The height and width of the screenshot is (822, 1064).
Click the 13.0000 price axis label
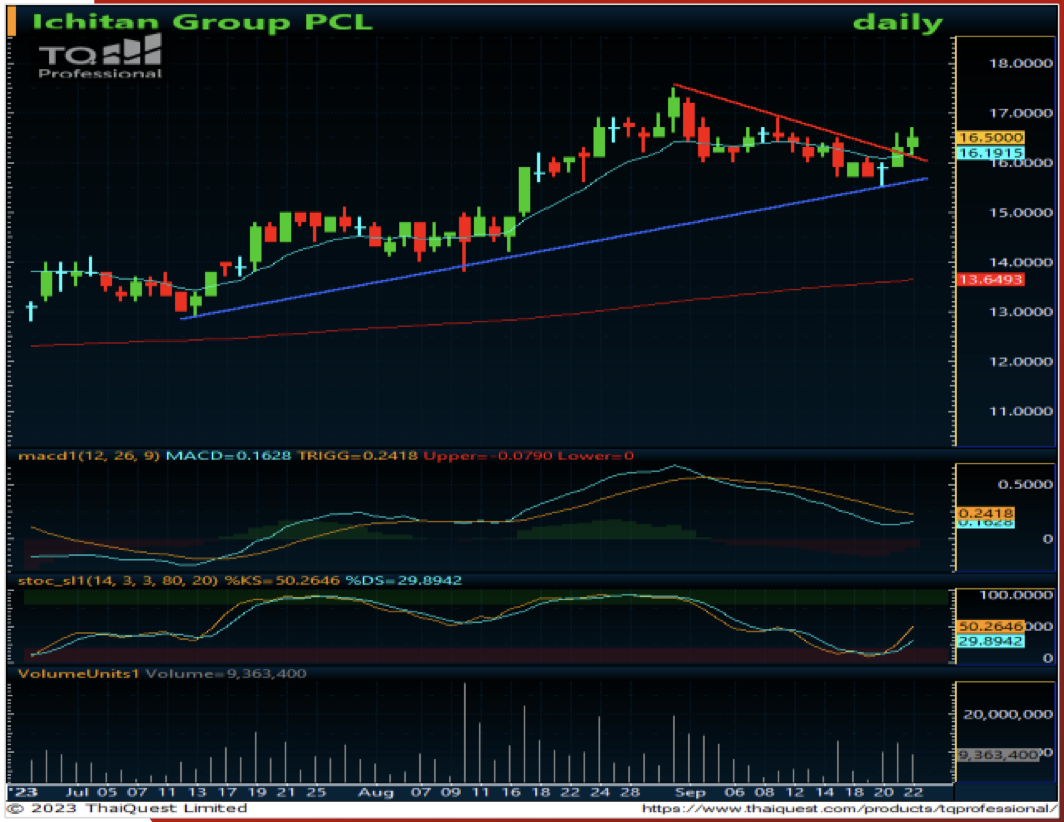(1021, 312)
